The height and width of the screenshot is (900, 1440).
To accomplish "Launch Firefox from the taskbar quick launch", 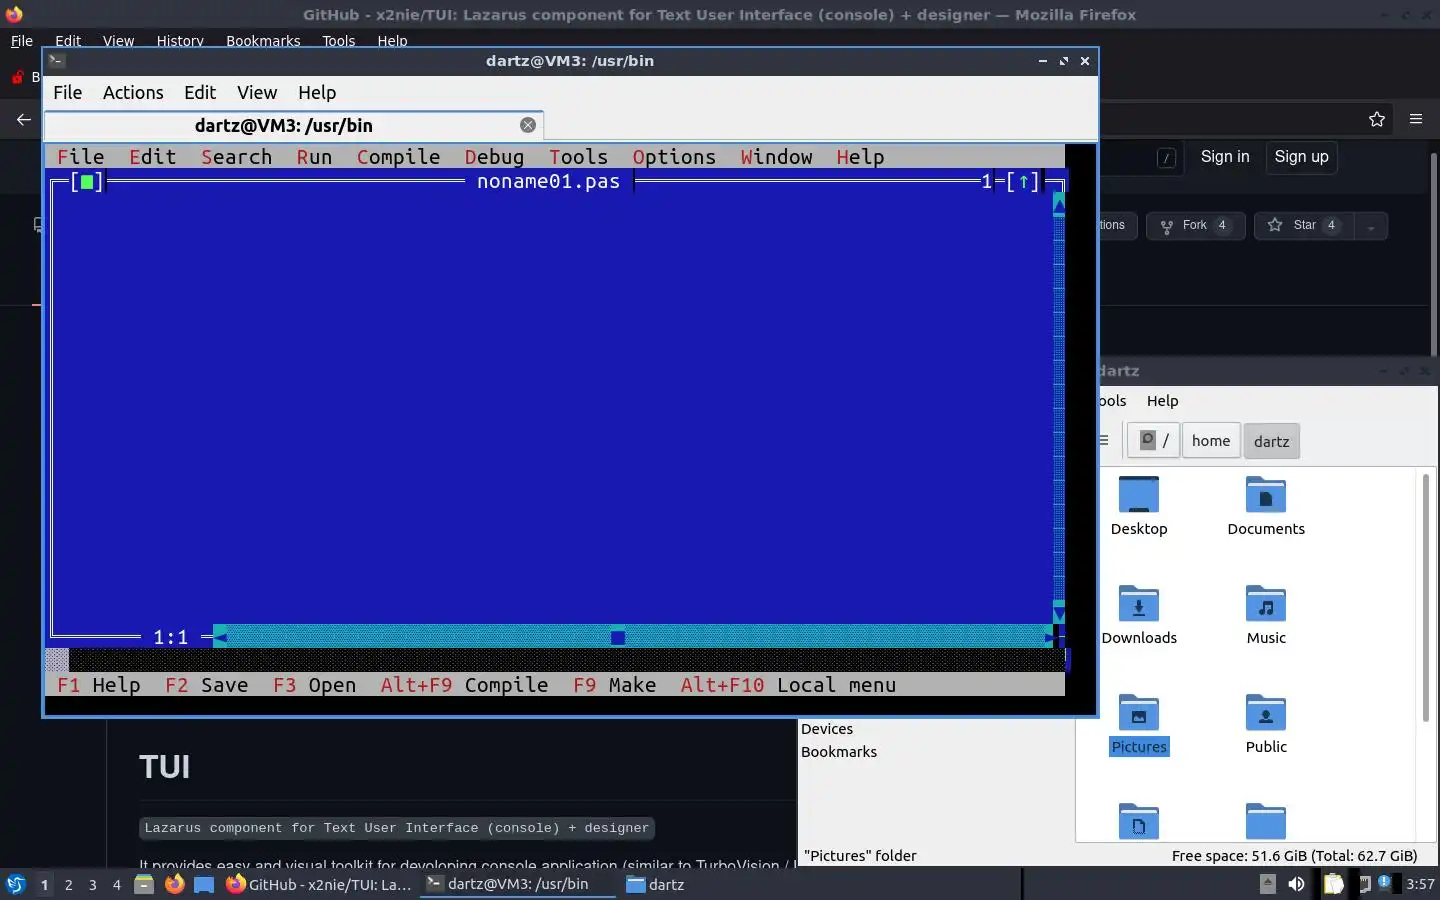I will (174, 884).
